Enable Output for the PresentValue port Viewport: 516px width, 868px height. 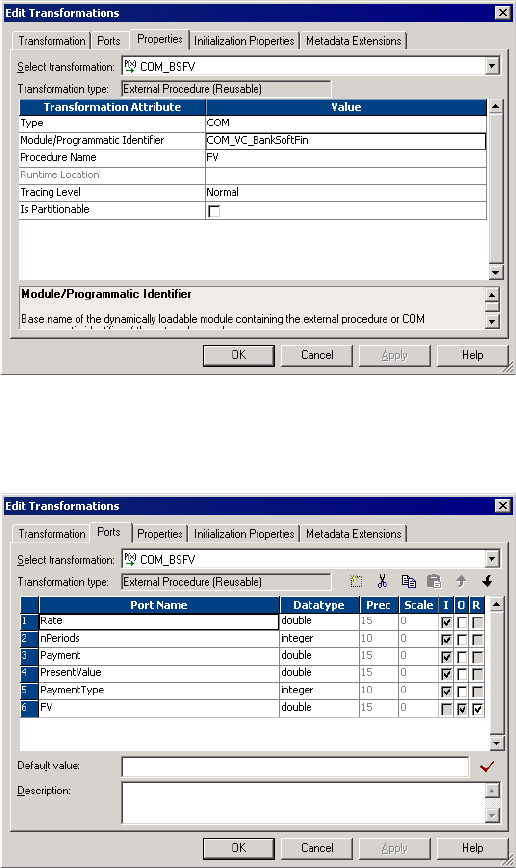click(x=462, y=674)
